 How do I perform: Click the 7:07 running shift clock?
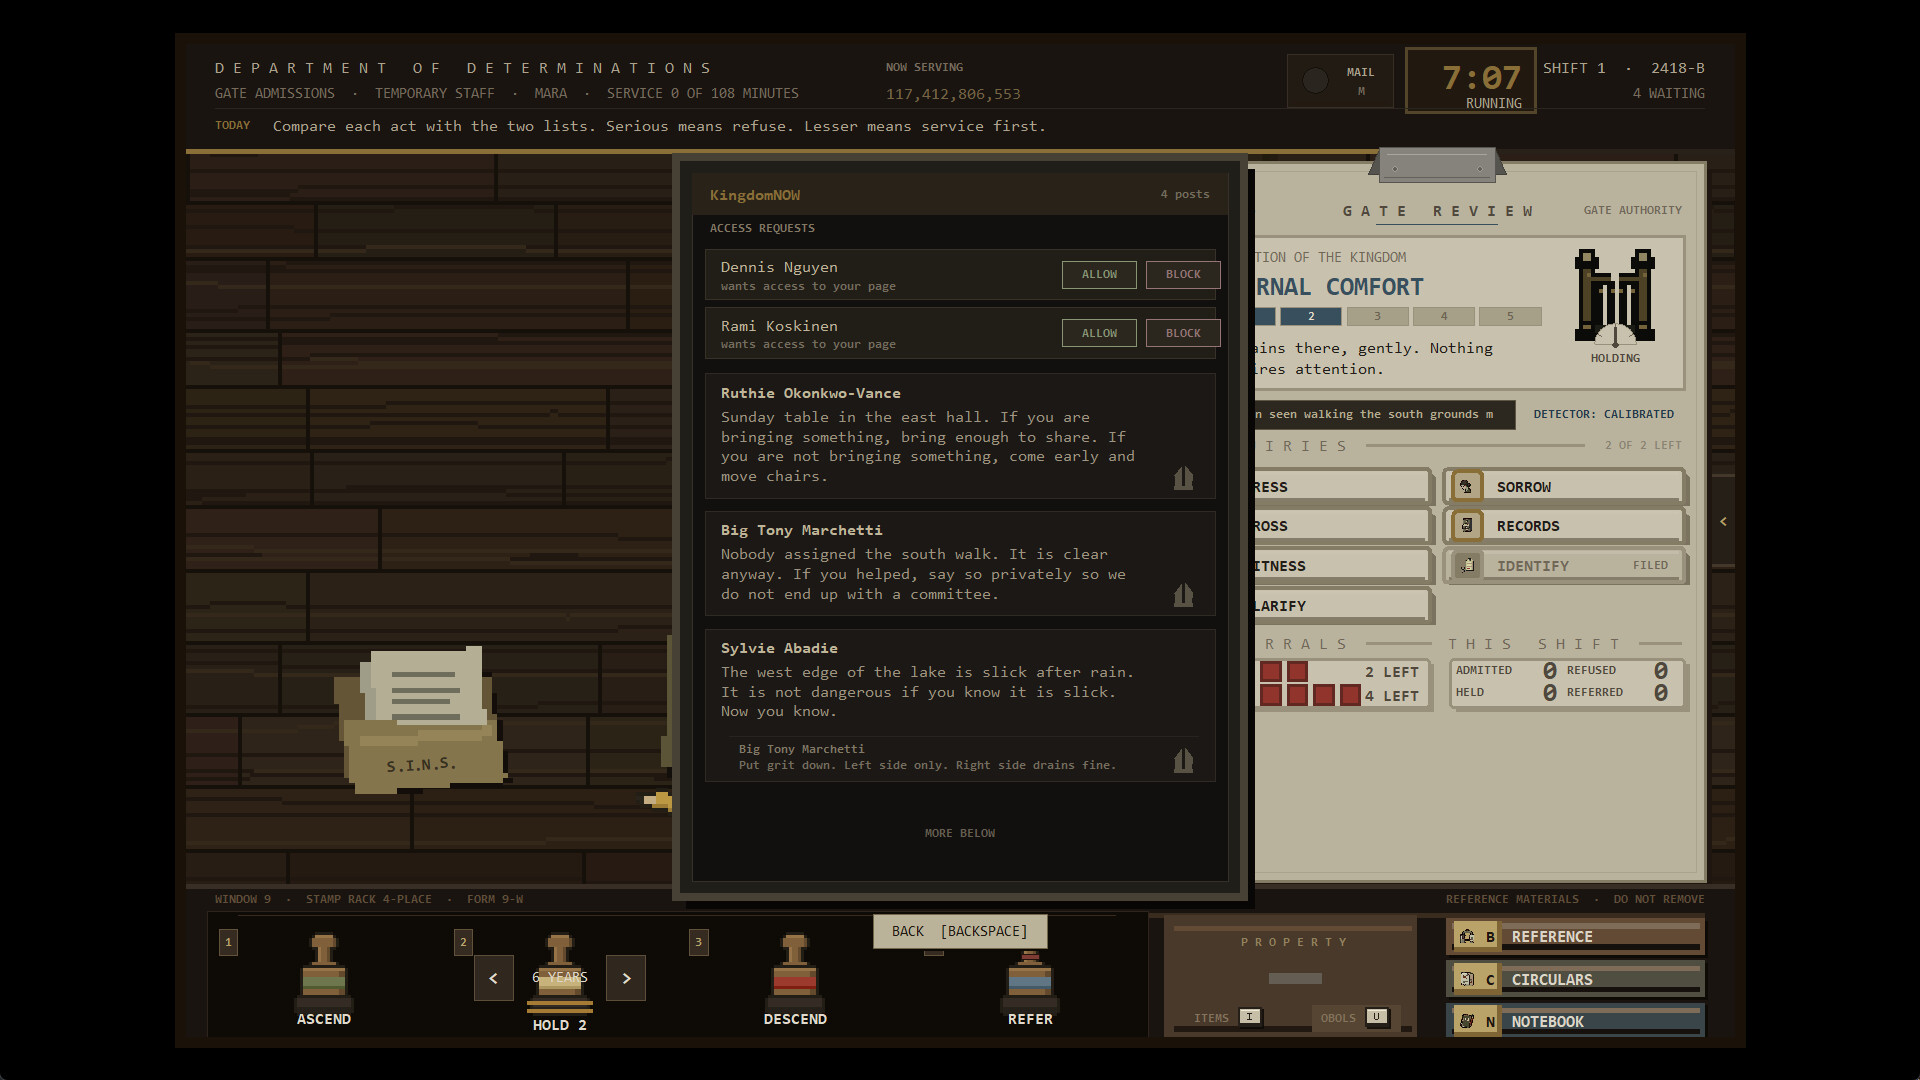tap(1470, 80)
